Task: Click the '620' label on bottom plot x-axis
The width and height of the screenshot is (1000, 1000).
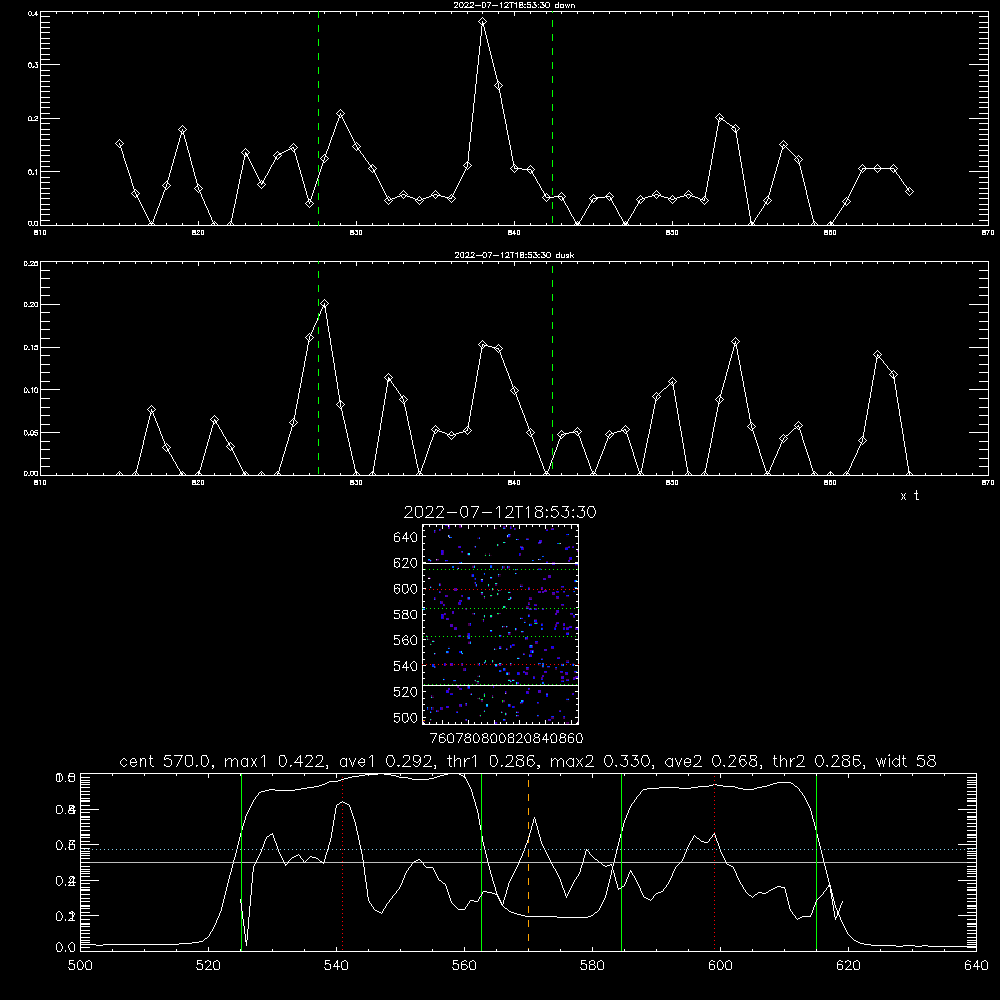Action: pos(848,966)
